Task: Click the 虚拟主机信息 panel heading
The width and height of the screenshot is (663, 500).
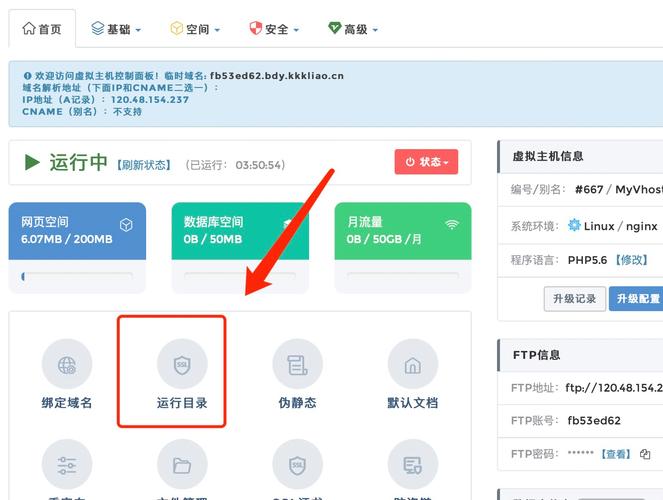Action: (x=548, y=156)
